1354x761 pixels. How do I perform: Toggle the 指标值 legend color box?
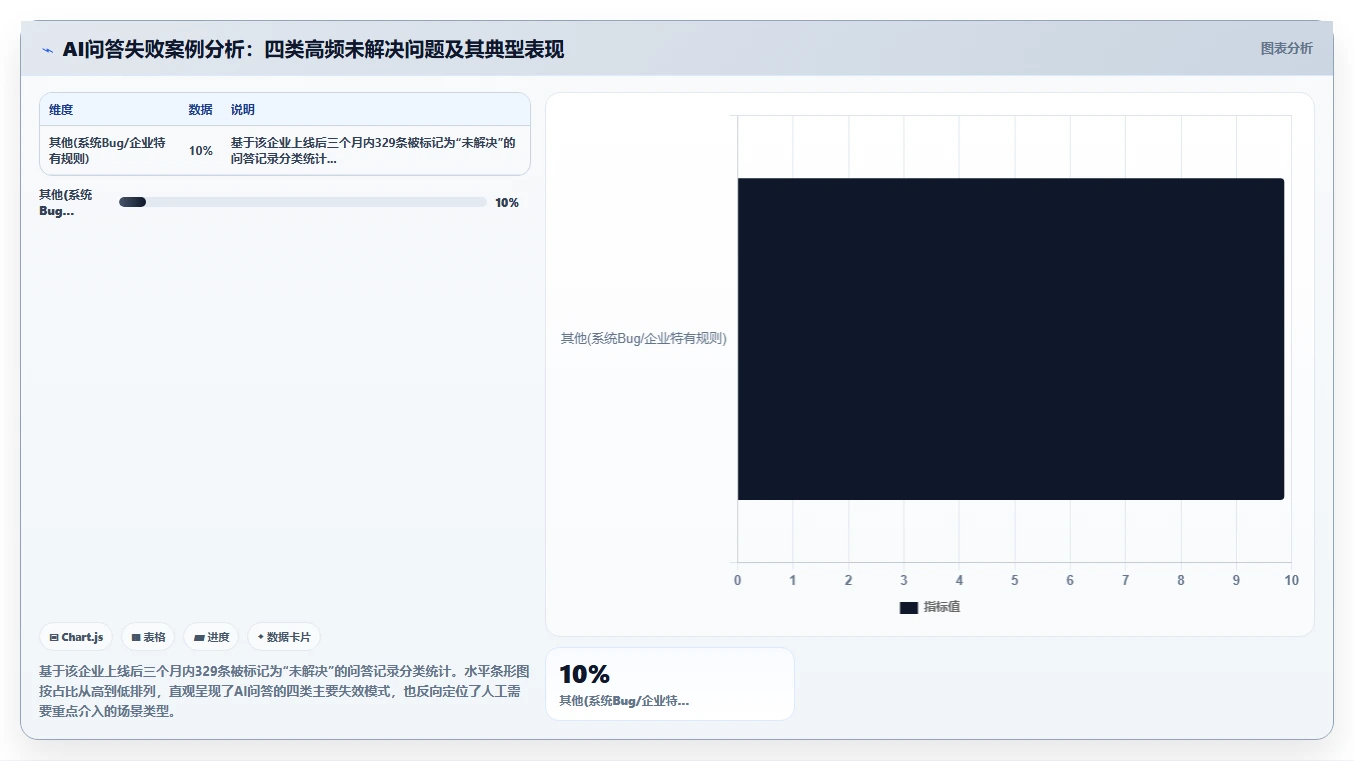(x=908, y=607)
